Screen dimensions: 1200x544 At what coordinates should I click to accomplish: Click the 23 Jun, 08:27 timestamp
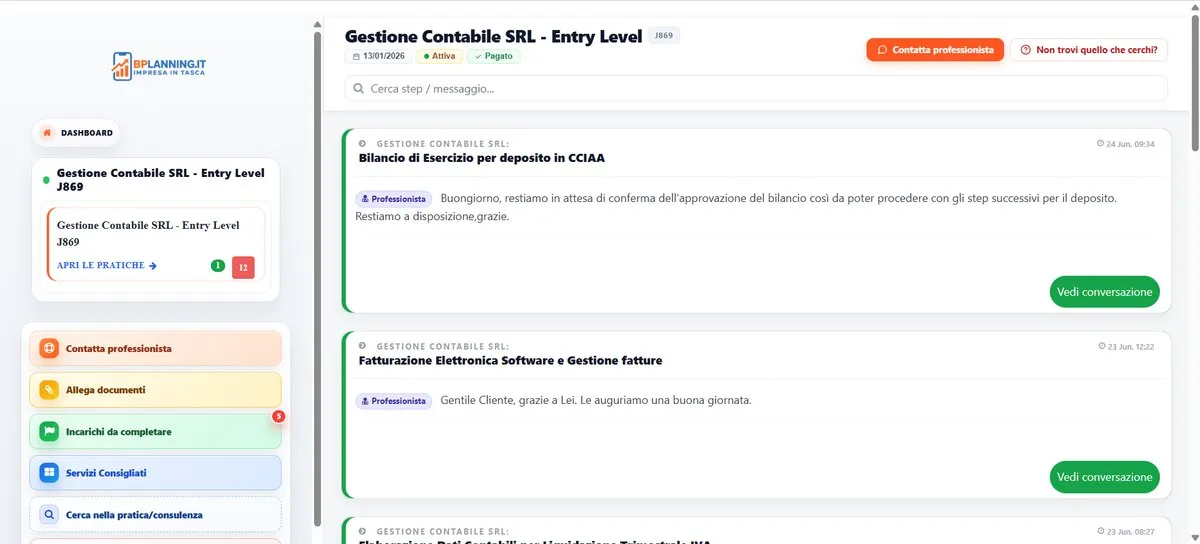click(1126, 531)
